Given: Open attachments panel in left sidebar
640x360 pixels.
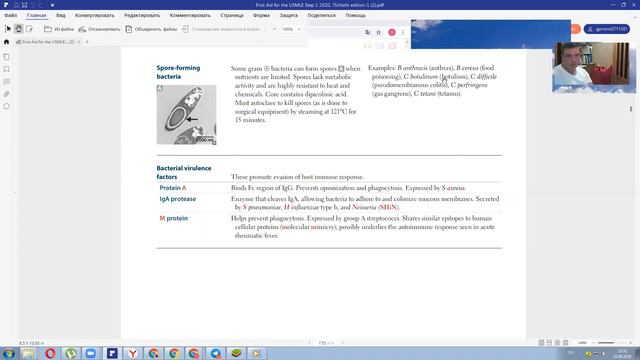Looking at the screenshot, I should coord(7,94).
